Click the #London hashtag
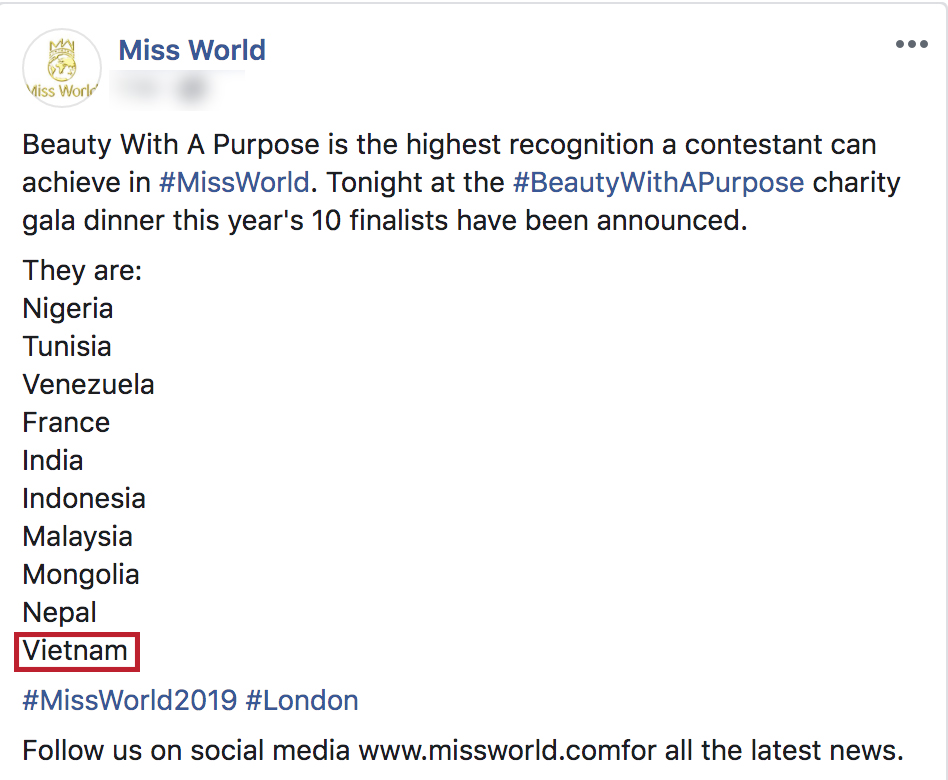 point(302,700)
